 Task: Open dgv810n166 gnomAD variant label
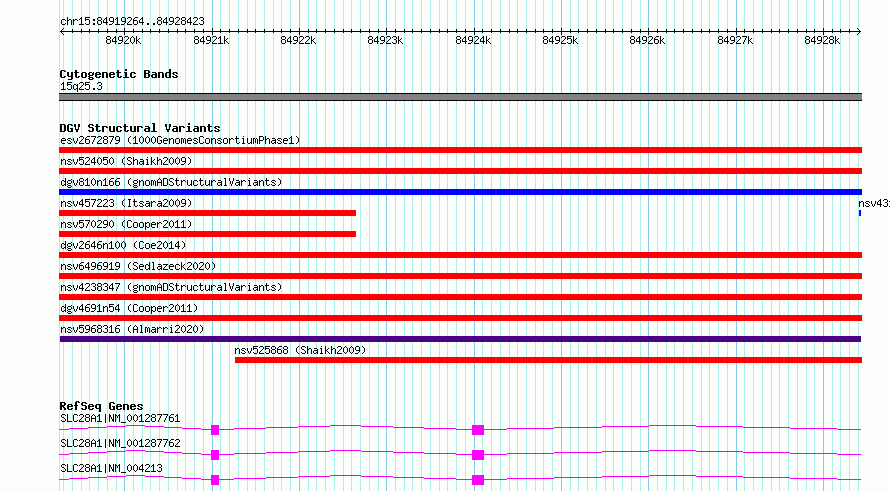[171, 182]
